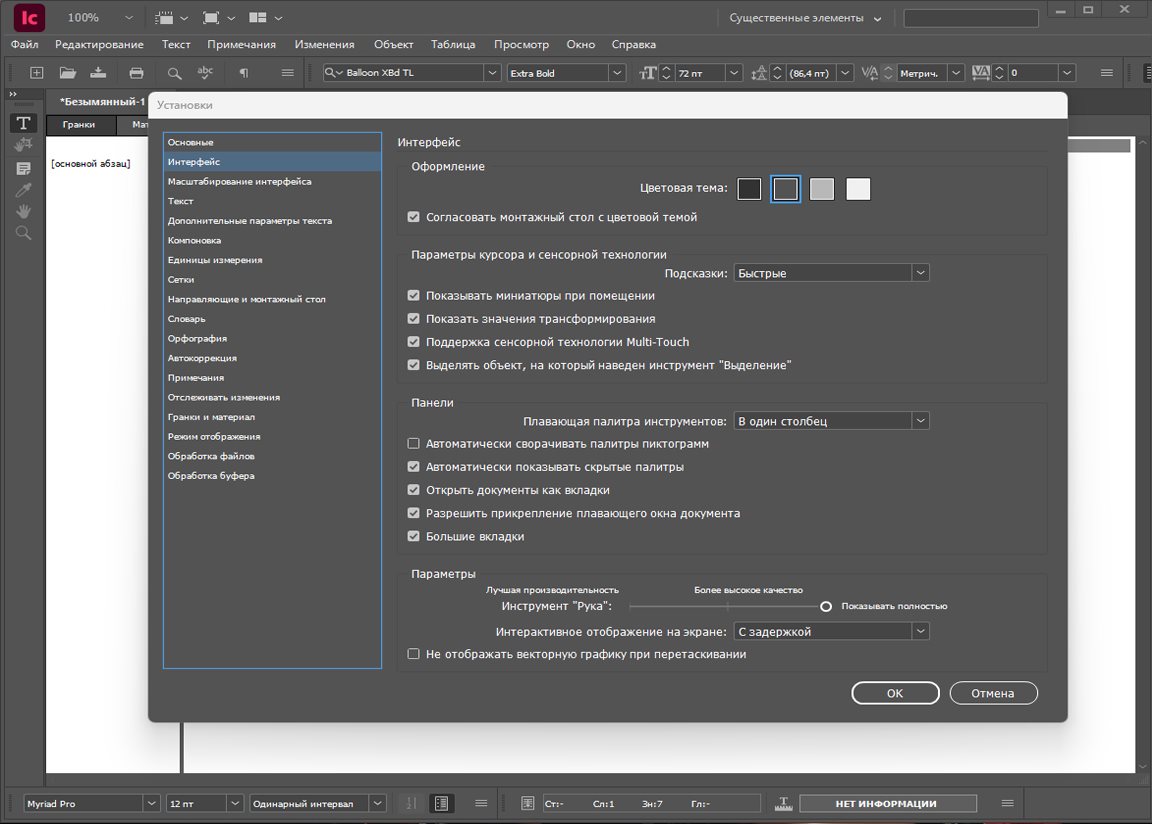This screenshot has width=1152, height=824.
Task: Toggle hidden characters pilcrow icon
Action: (243, 73)
